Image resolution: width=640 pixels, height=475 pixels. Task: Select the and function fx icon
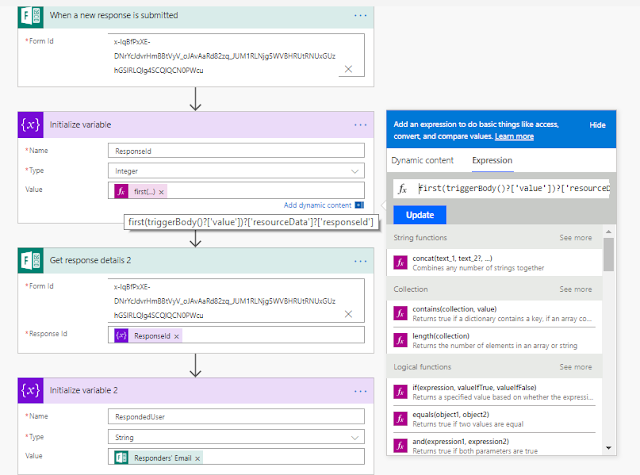coord(400,446)
